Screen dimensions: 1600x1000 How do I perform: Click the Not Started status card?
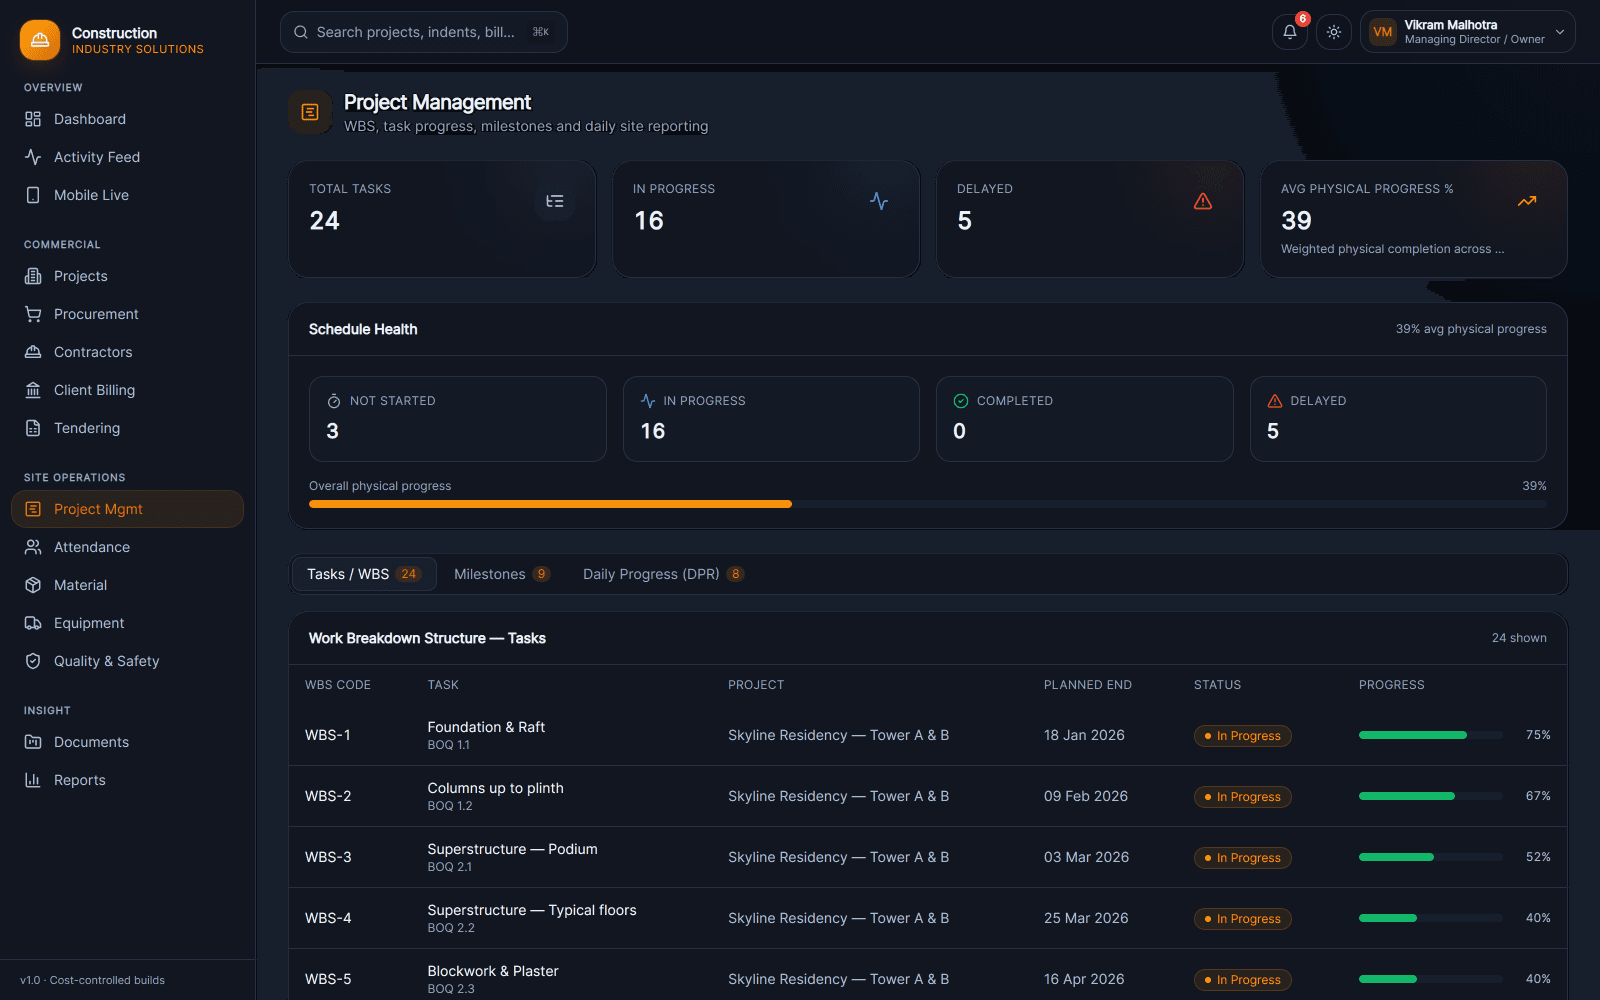[458, 419]
